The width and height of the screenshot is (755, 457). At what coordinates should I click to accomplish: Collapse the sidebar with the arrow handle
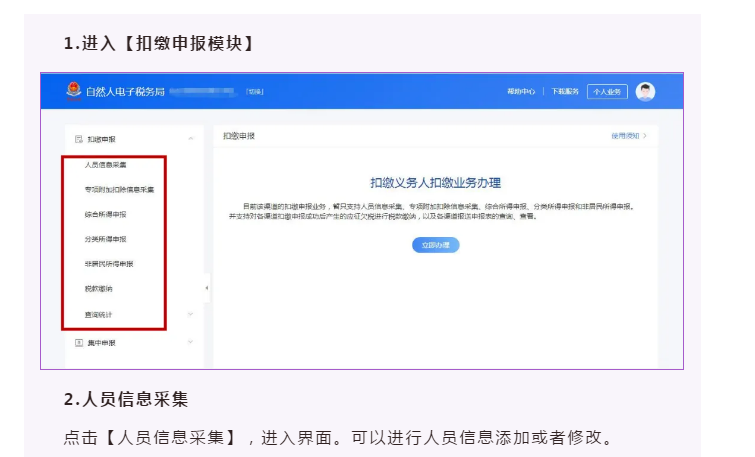tap(207, 288)
